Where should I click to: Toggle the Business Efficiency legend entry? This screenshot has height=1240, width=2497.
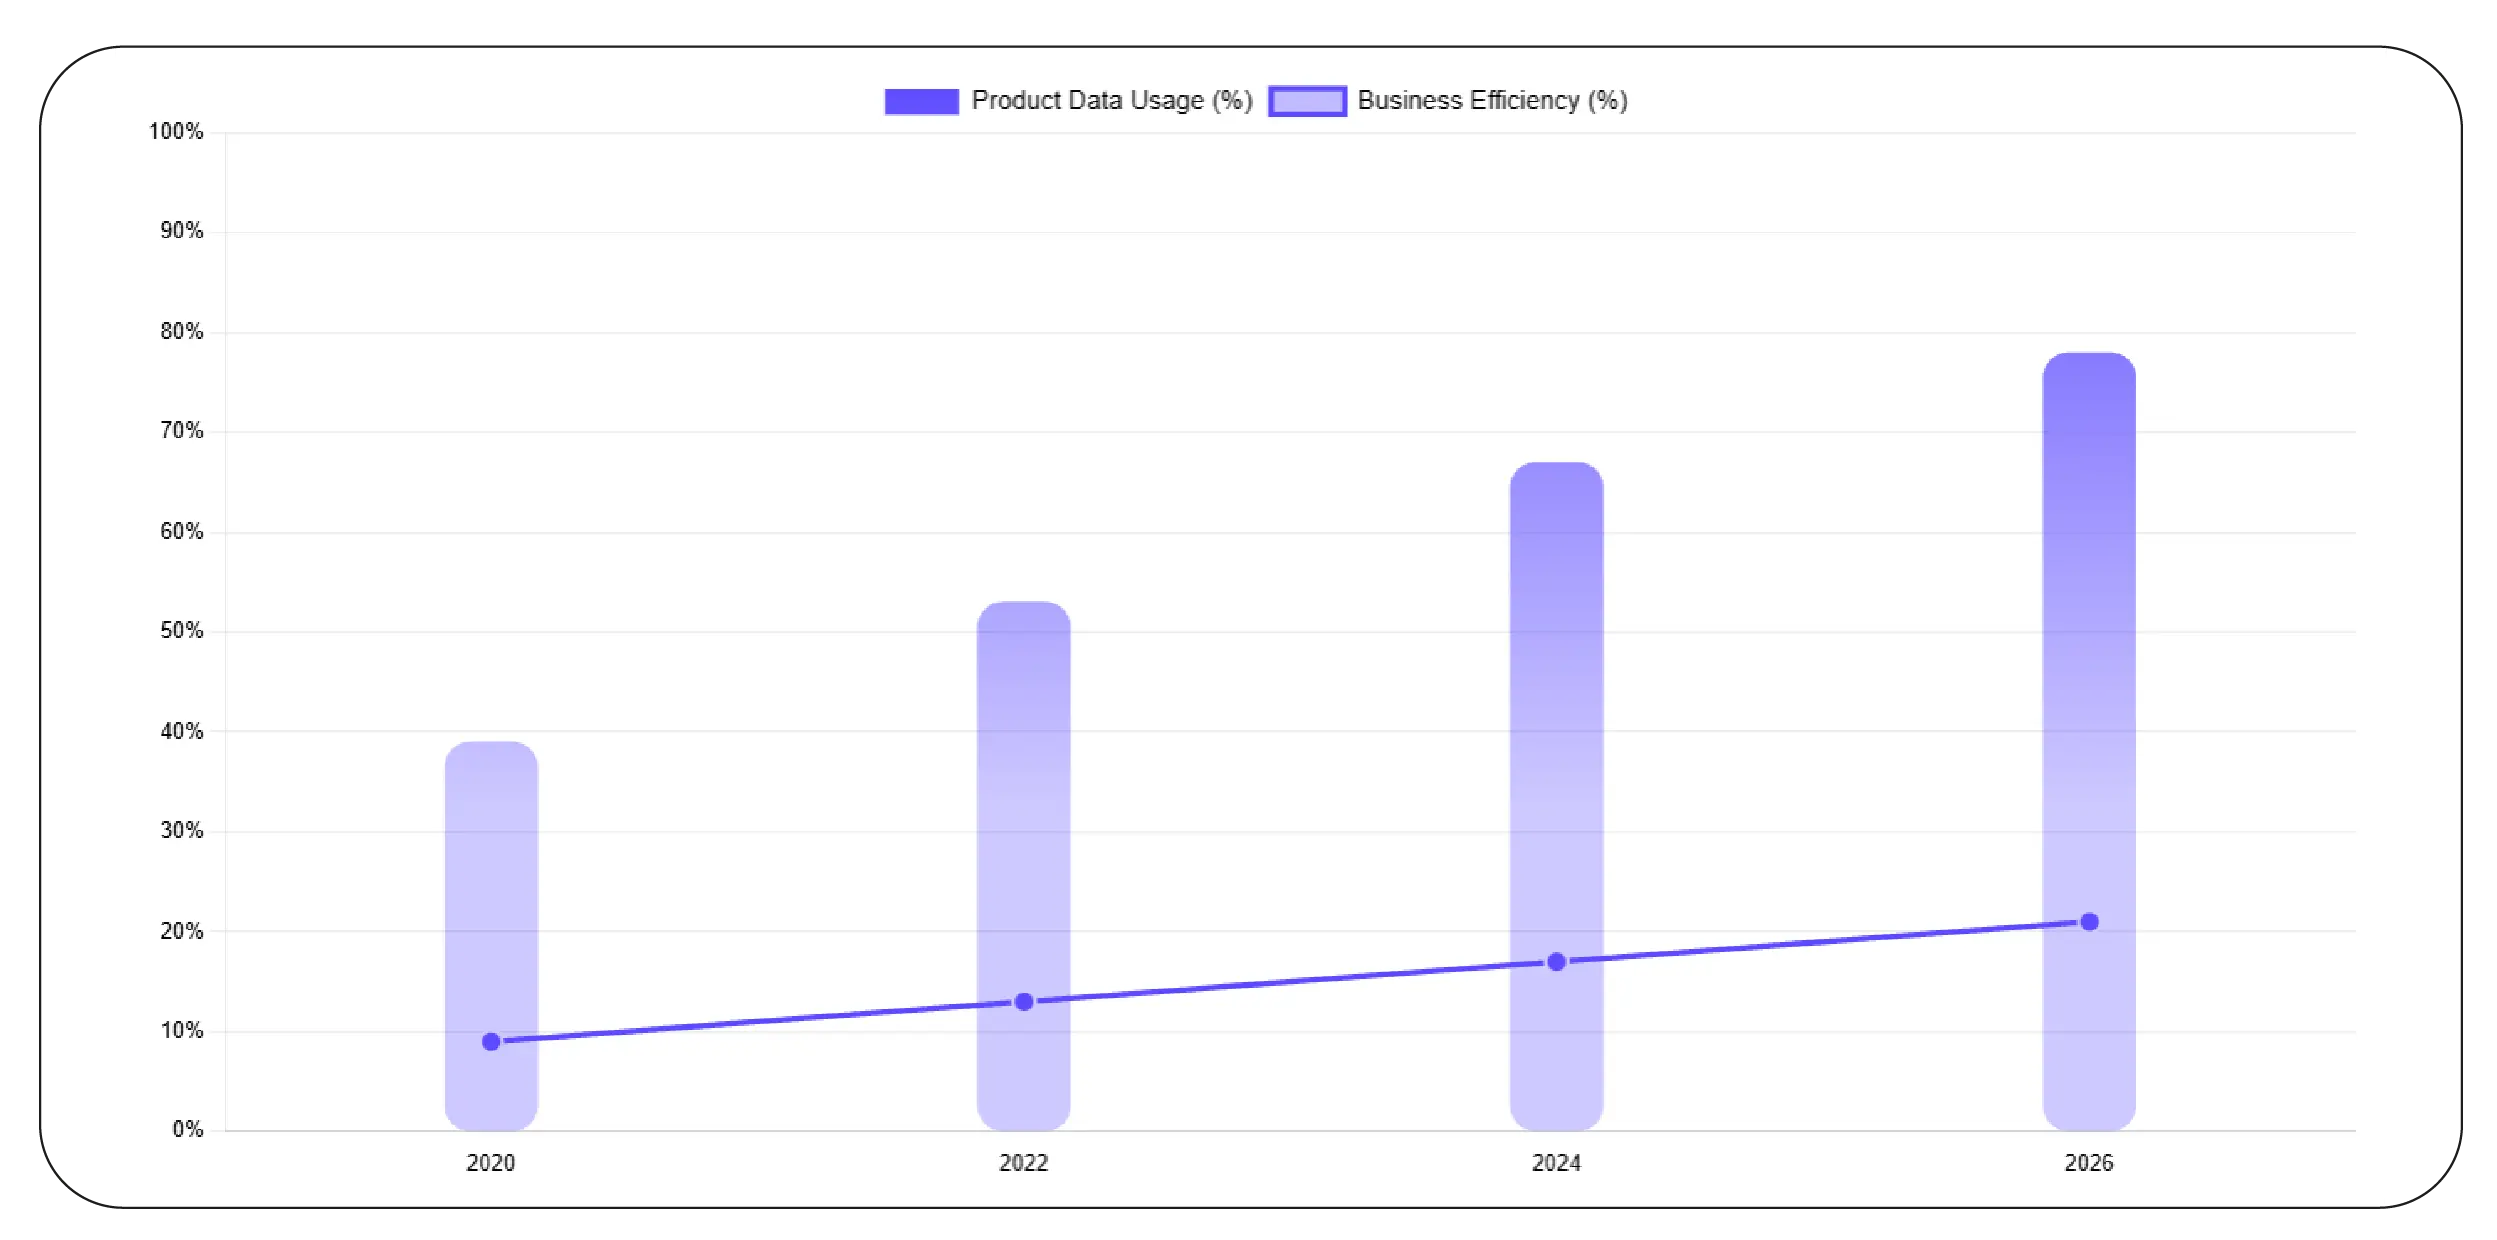tap(1492, 99)
